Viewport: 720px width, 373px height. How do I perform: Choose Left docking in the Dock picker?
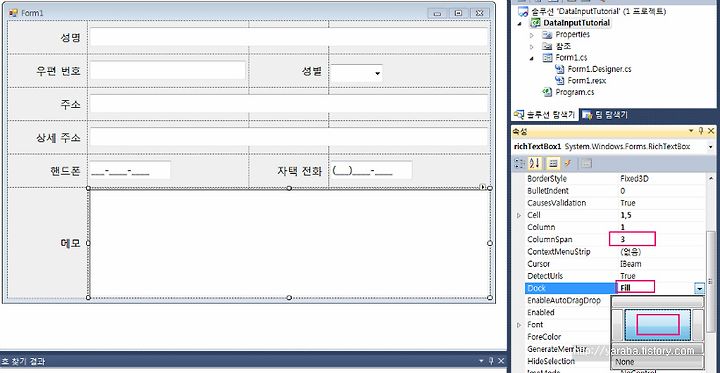pos(618,325)
